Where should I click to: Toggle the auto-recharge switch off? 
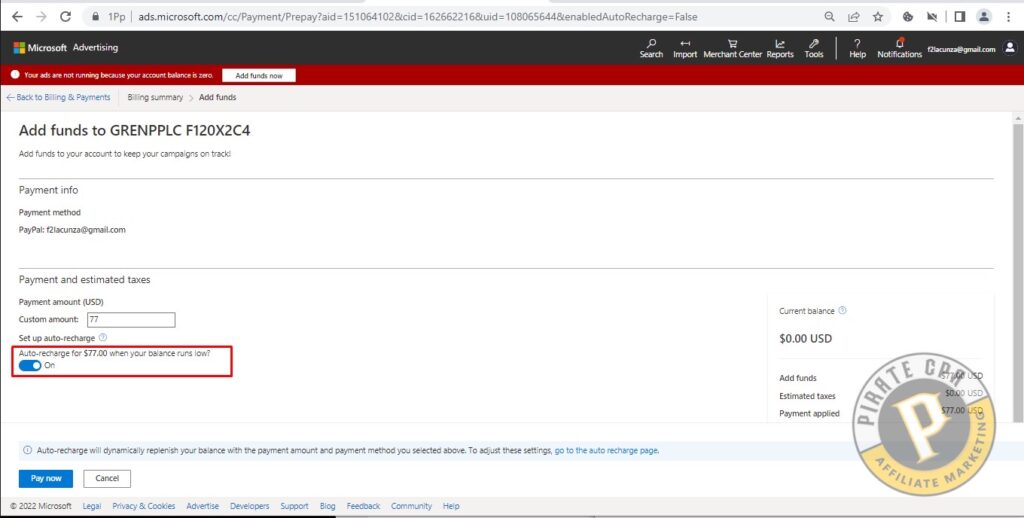point(29,365)
